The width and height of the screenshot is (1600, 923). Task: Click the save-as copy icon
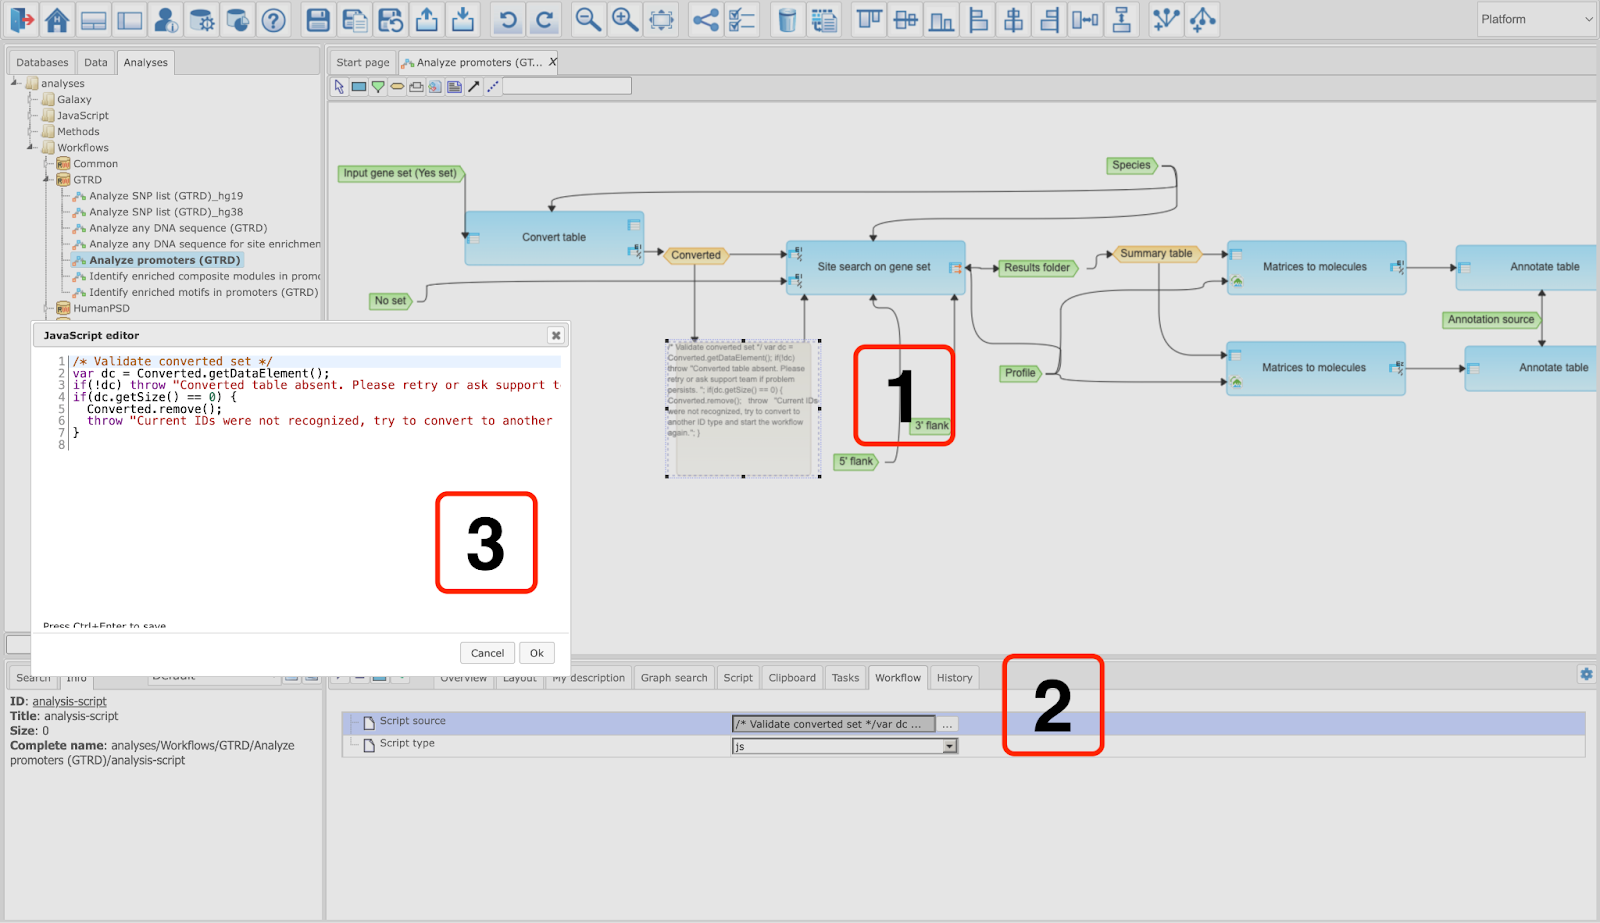354,19
